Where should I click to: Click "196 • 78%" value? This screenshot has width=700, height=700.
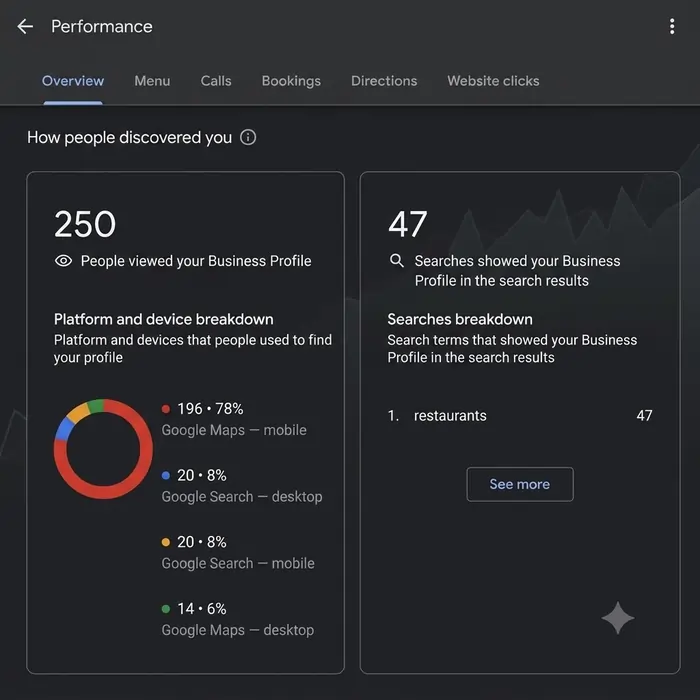pos(210,408)
